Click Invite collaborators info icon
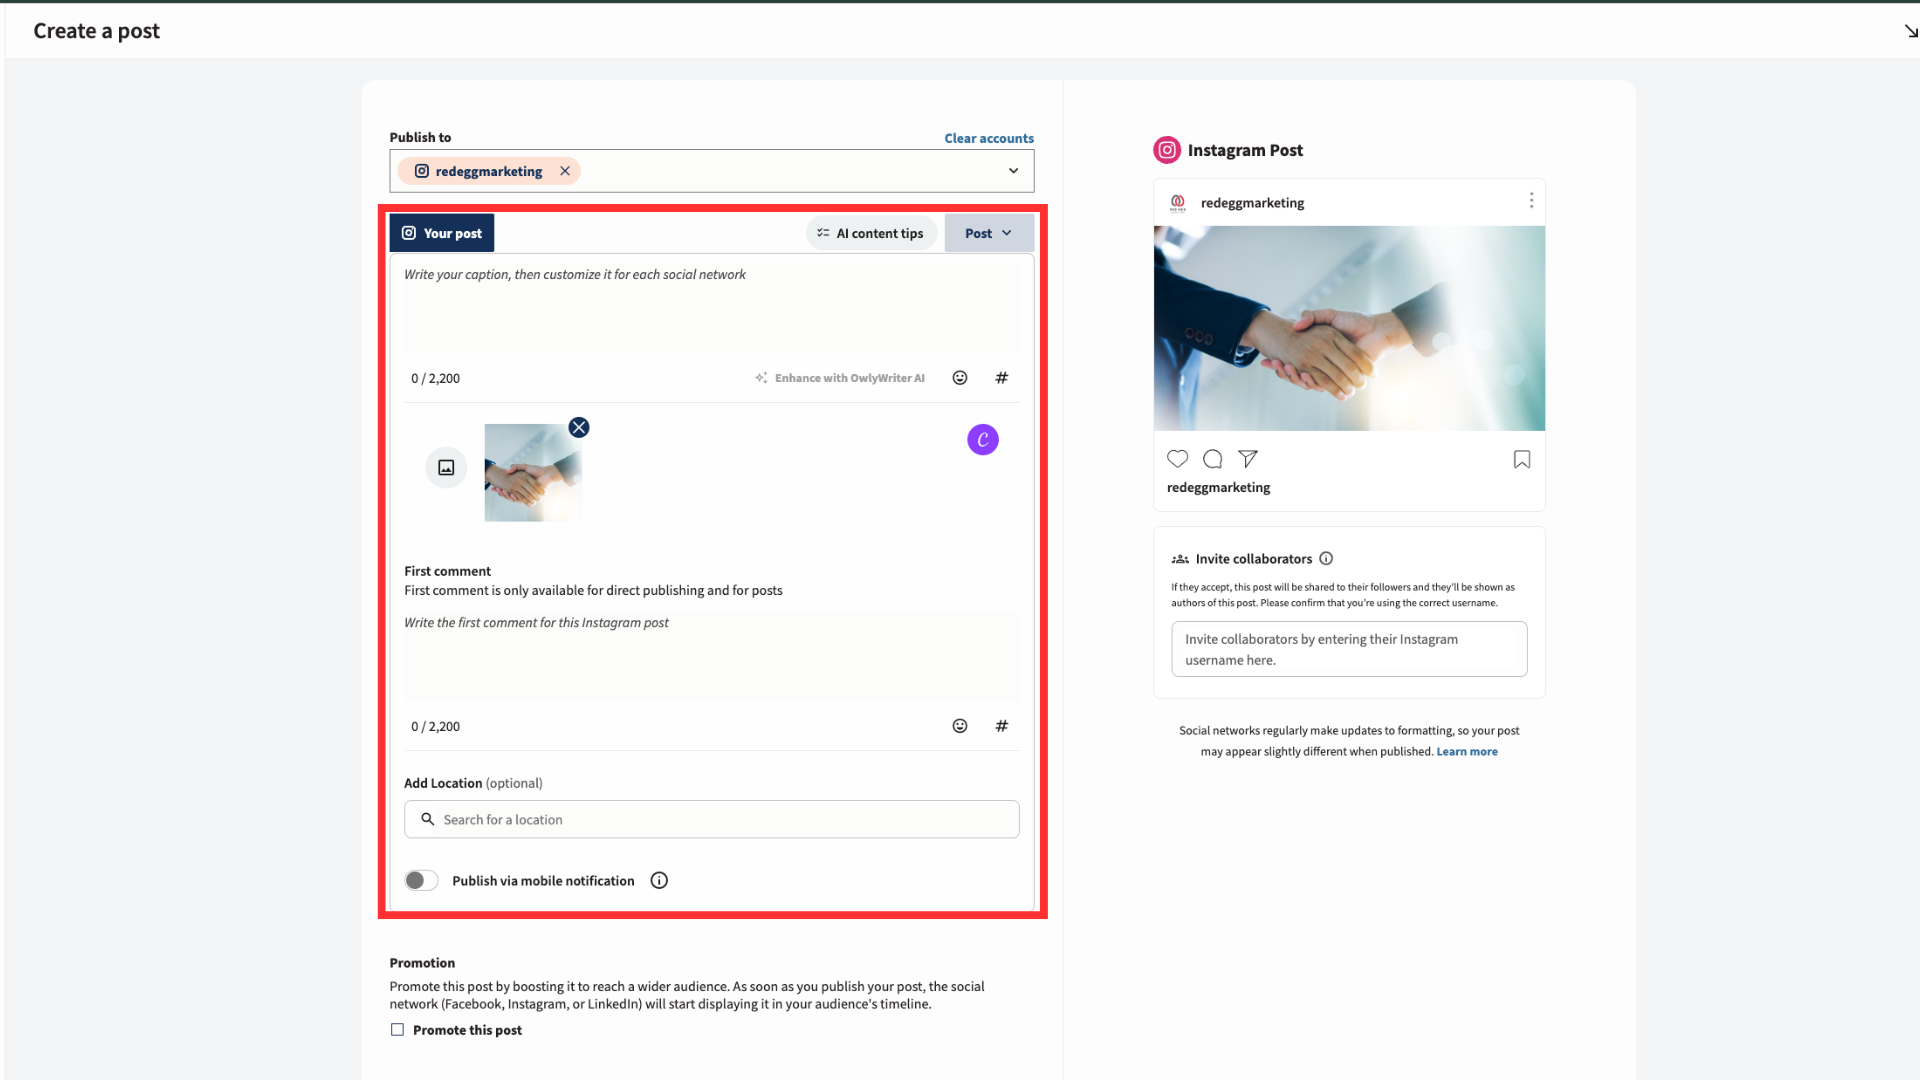Screen dimensions: 1920x1080 click(x=1326, y=559)
